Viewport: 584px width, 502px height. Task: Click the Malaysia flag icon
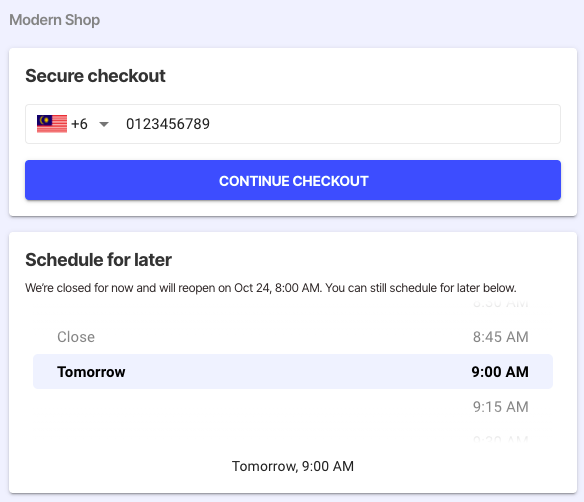click(52, 124)
